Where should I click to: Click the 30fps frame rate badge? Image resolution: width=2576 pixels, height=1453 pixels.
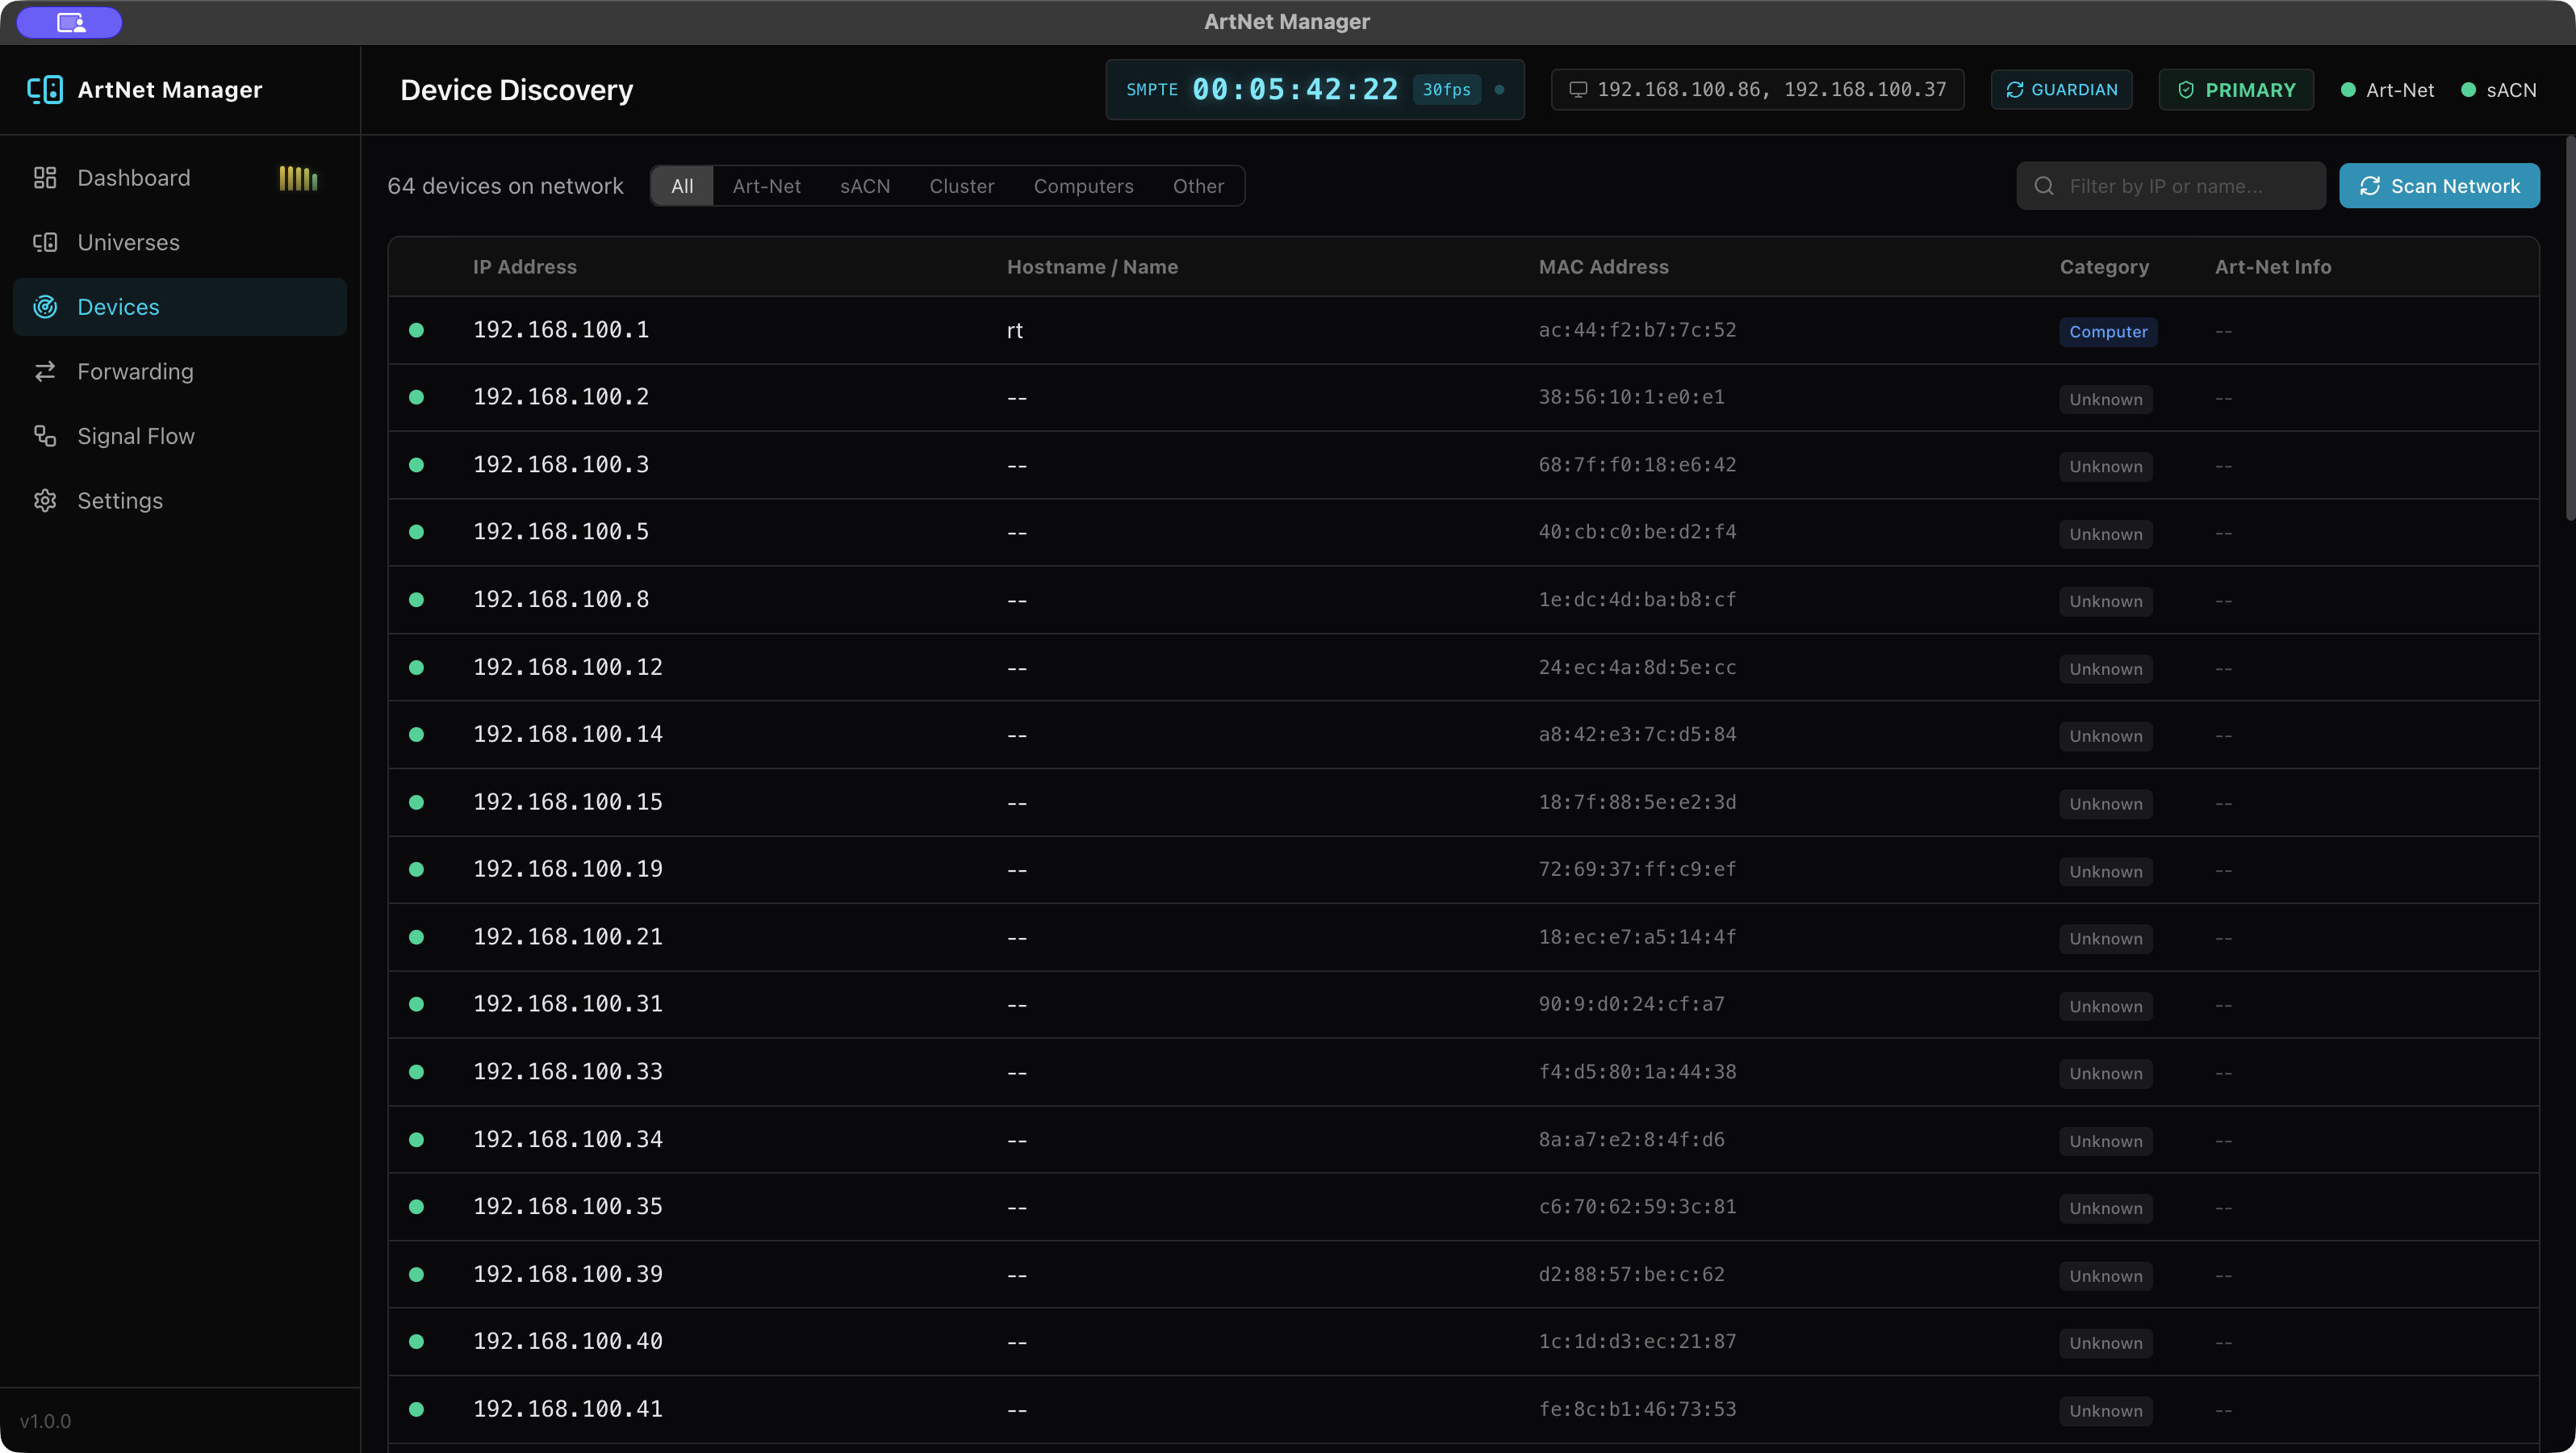[x=1446, y=90]
